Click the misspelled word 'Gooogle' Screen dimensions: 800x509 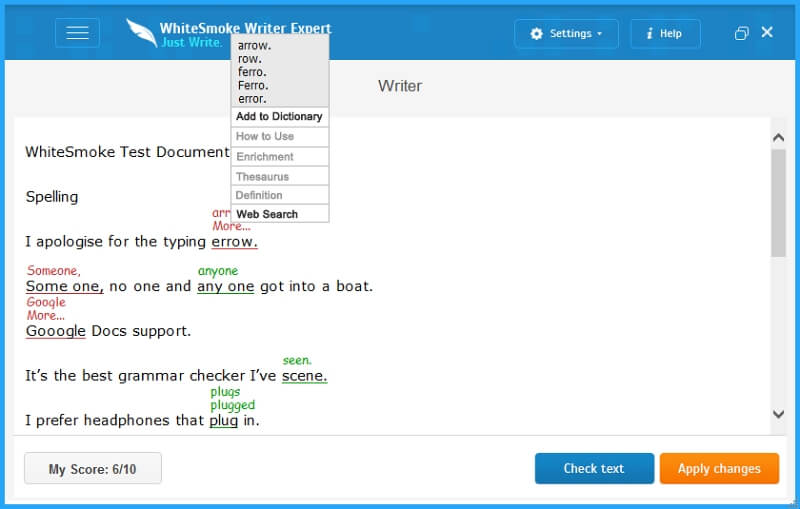point(56,331)
